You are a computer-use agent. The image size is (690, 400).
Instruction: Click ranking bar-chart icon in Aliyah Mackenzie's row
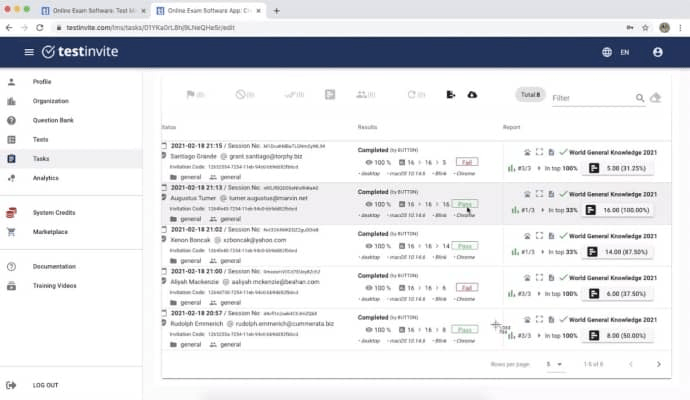[511, 294]
